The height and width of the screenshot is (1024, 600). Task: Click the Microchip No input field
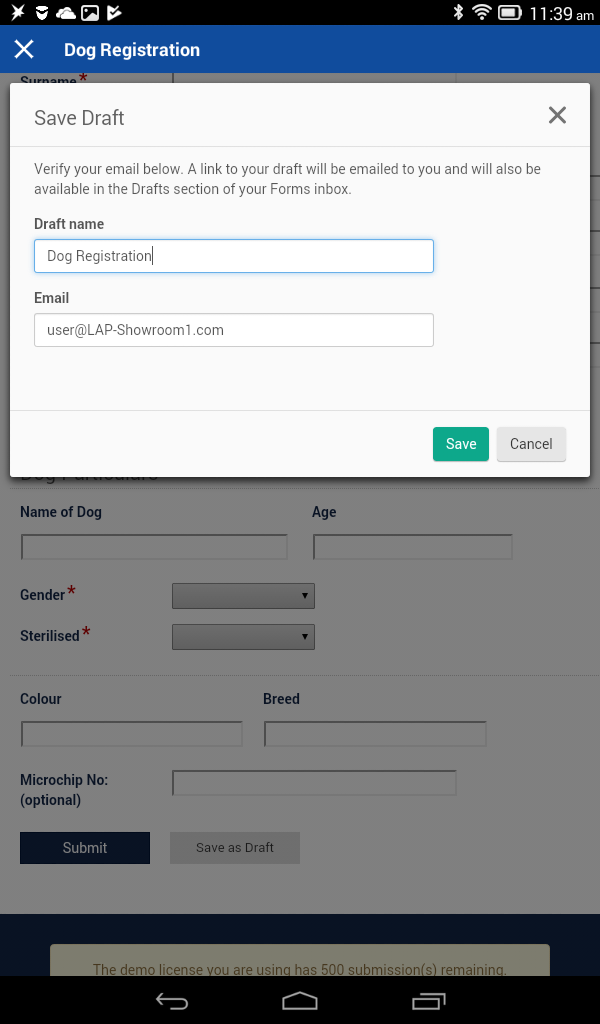pos(314,783)
